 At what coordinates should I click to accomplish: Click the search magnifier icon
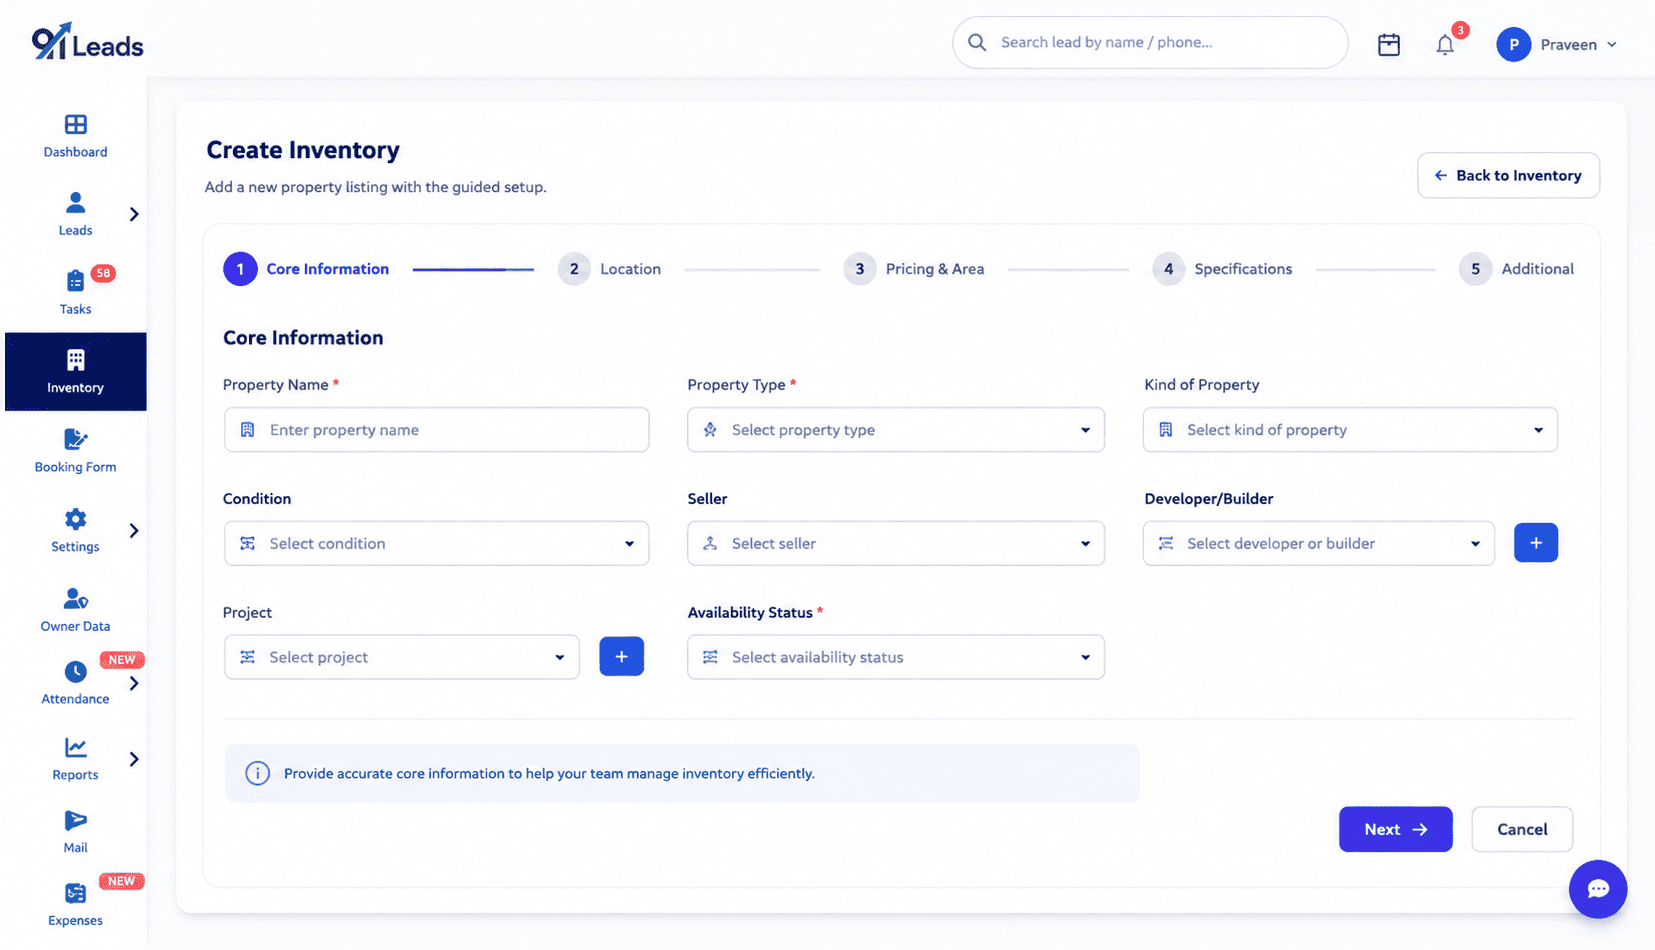click(x=977, y=42)
